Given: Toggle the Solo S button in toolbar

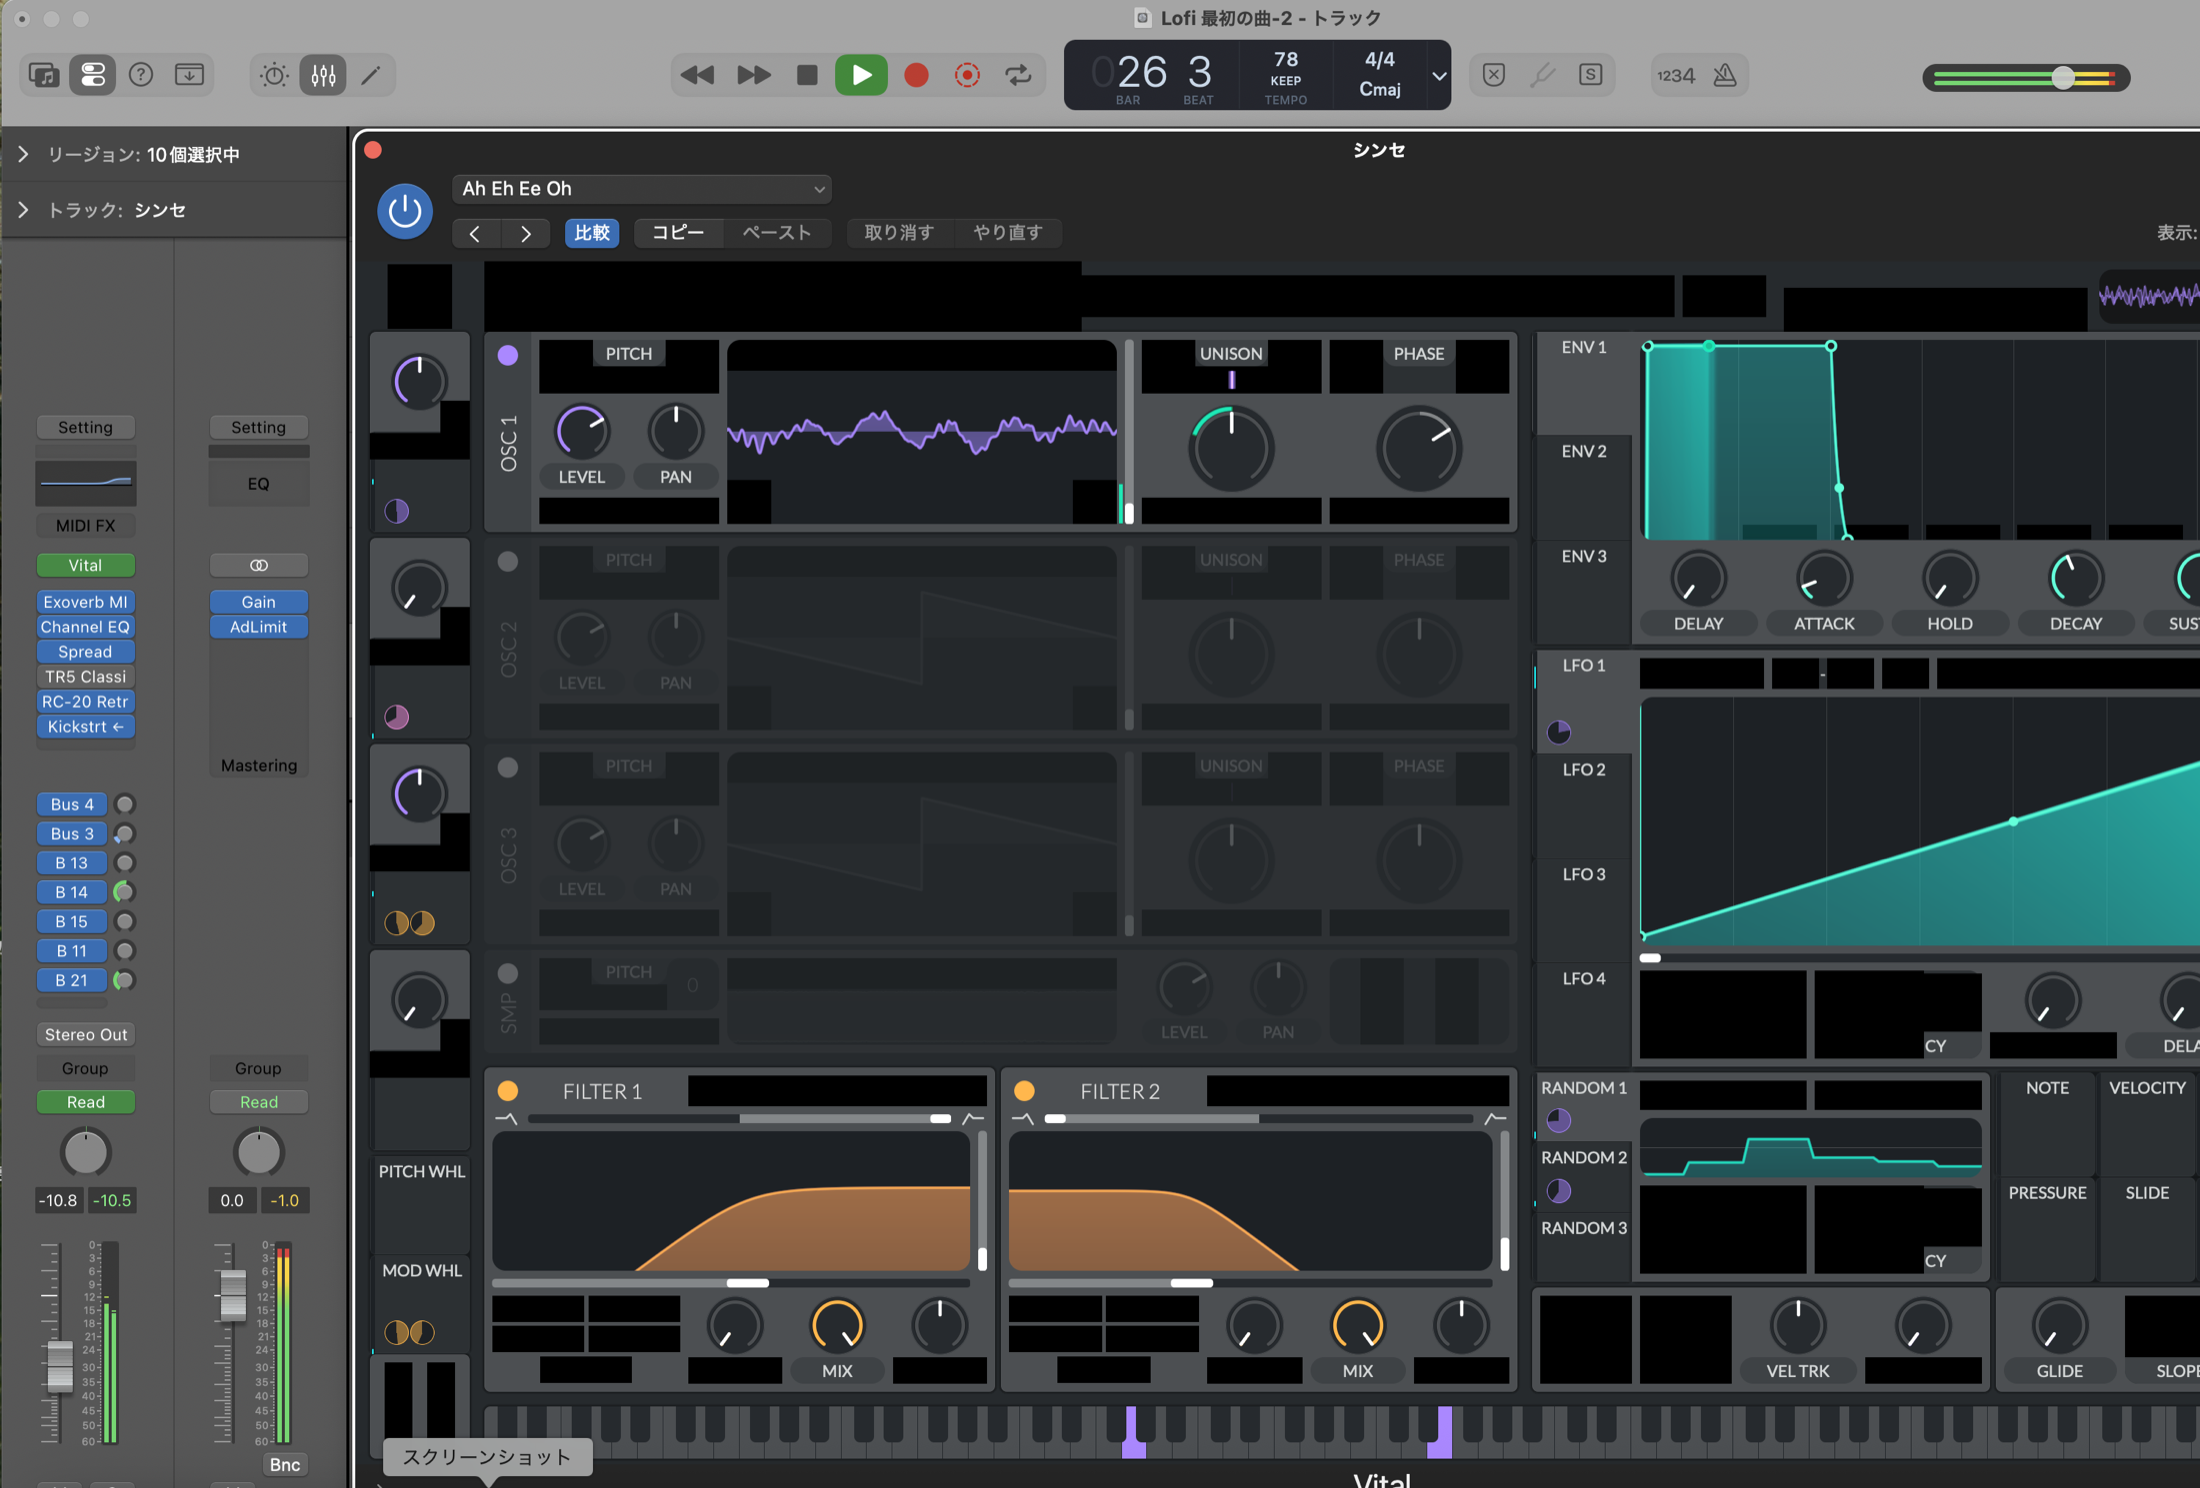Looking at the screenshot, I should [x=1591, y=75].
